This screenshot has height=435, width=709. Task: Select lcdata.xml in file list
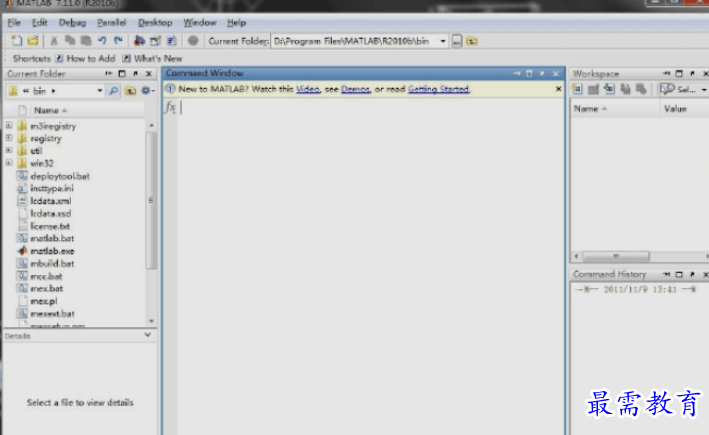(x=50, y=201)
